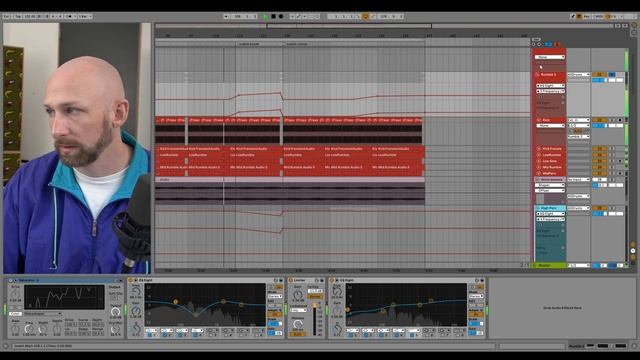Click the arrangement overview bar
The height and width of the screenshot is (360, 640).
pos(384,26)
